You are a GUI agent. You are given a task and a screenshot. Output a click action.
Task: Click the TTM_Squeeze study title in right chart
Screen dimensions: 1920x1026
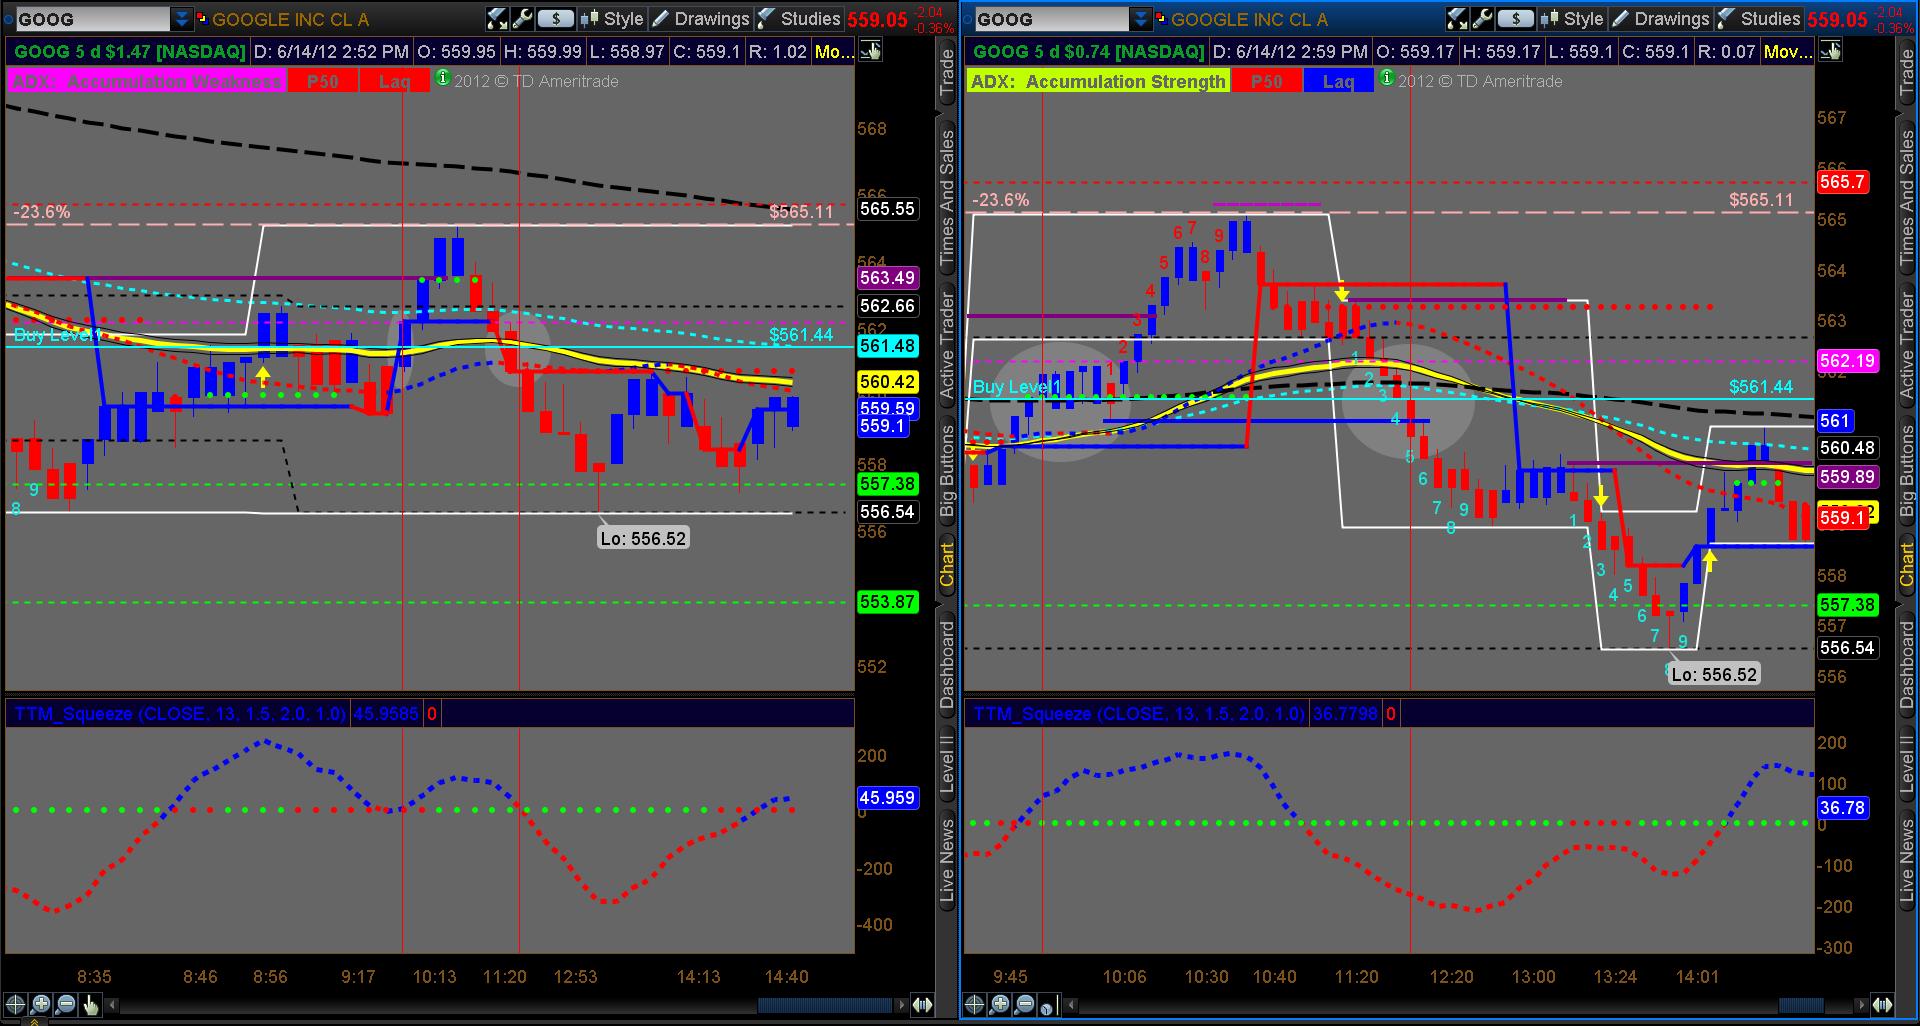[1139, 714]
